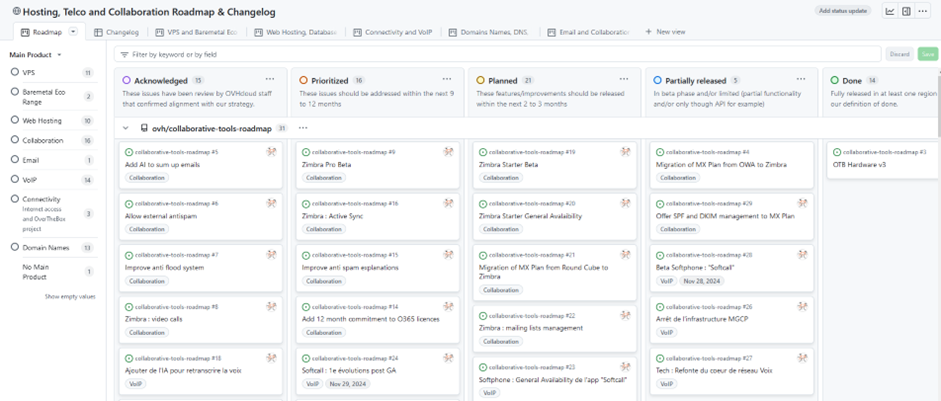This screenshot has width=941, height=401.
Task: Collapse the ovh/collaborative-tools-roadmap group
Action: pos(125,128)
